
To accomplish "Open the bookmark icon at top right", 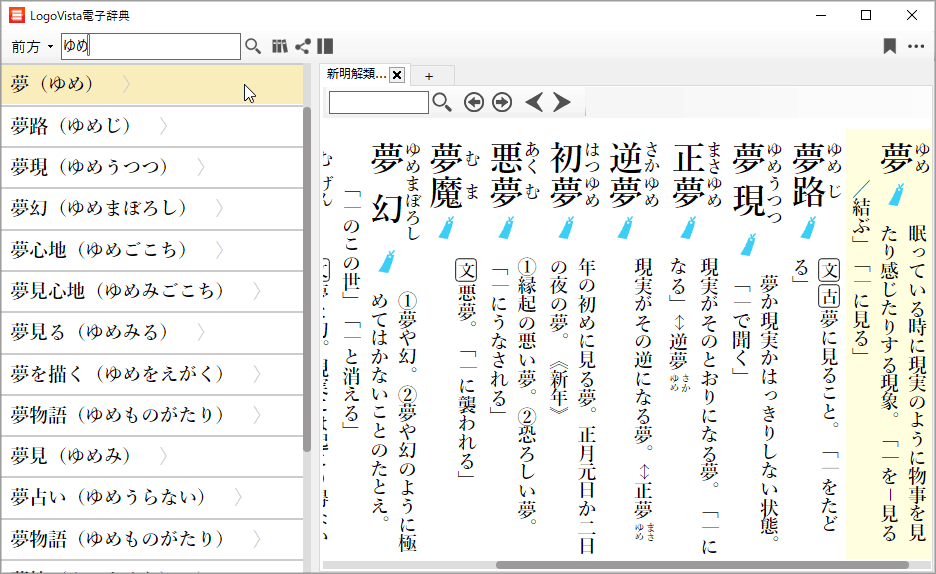I will coord(889,46).
